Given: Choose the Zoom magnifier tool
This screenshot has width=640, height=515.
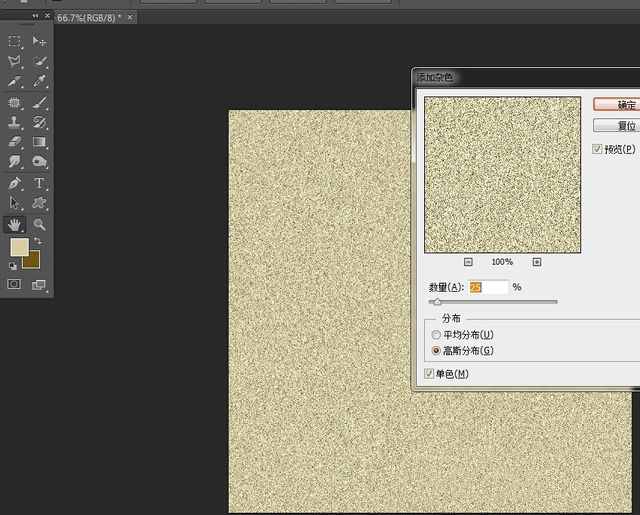Looking at the screenshot, I should pyautogui.click(x=39, y=225).
